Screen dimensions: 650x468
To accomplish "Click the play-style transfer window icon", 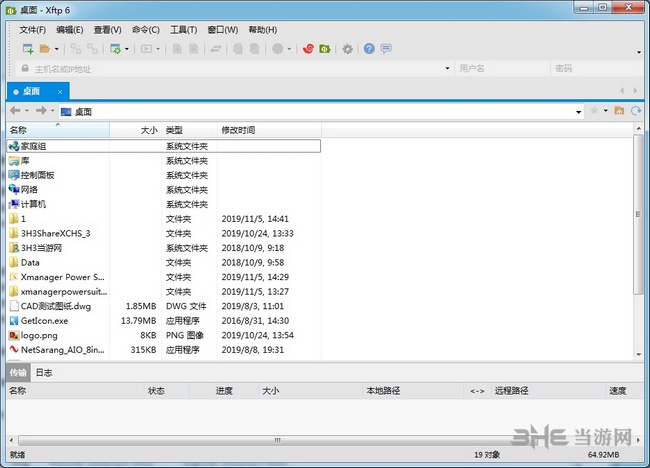I will coord(146,49).
